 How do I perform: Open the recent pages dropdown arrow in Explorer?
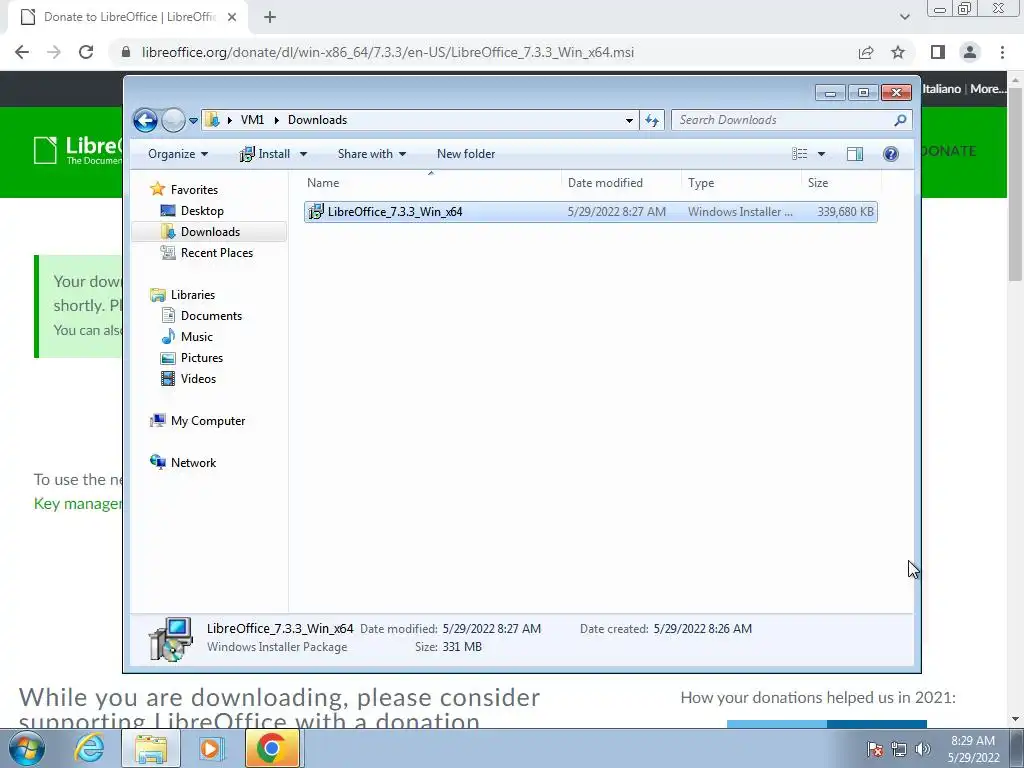tap(193, 121)
